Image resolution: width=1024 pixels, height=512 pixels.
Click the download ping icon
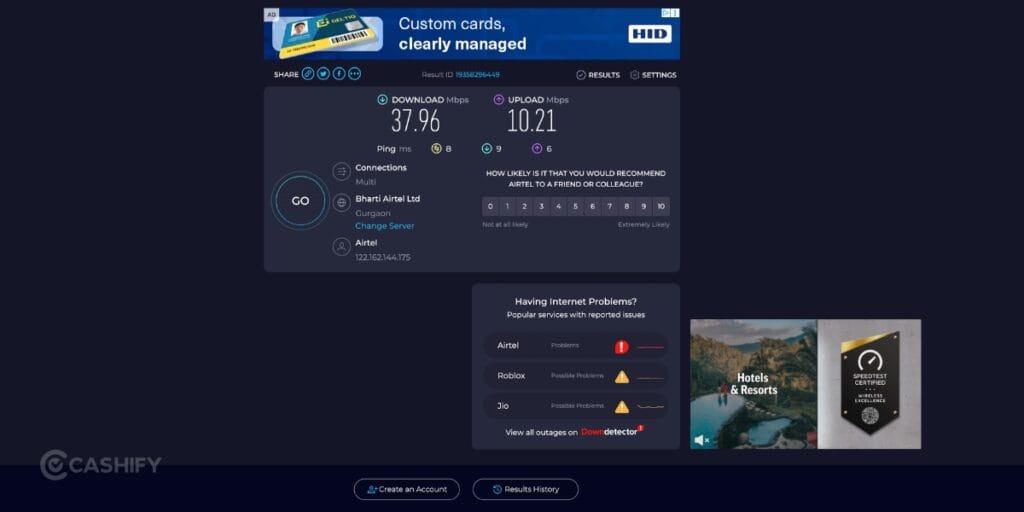(x=487, y=149)
